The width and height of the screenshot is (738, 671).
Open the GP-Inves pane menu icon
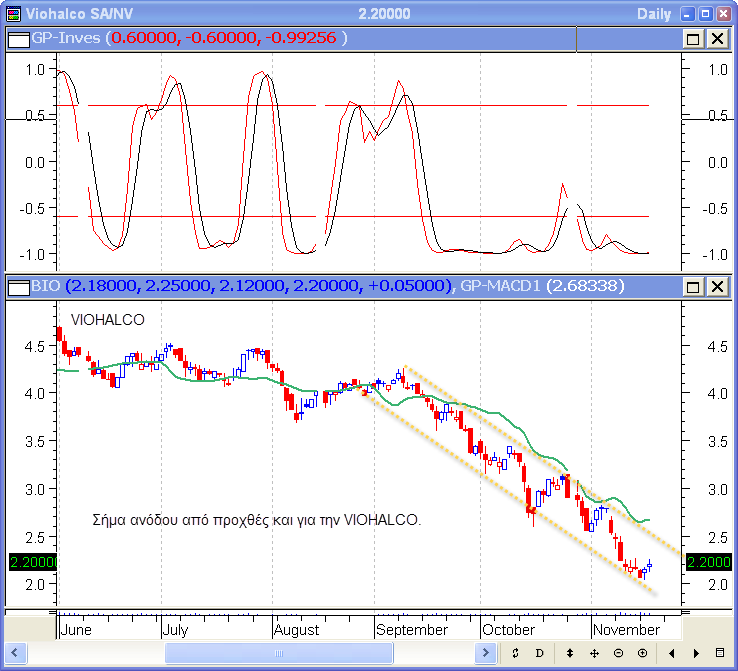click(x=17, y=38)
